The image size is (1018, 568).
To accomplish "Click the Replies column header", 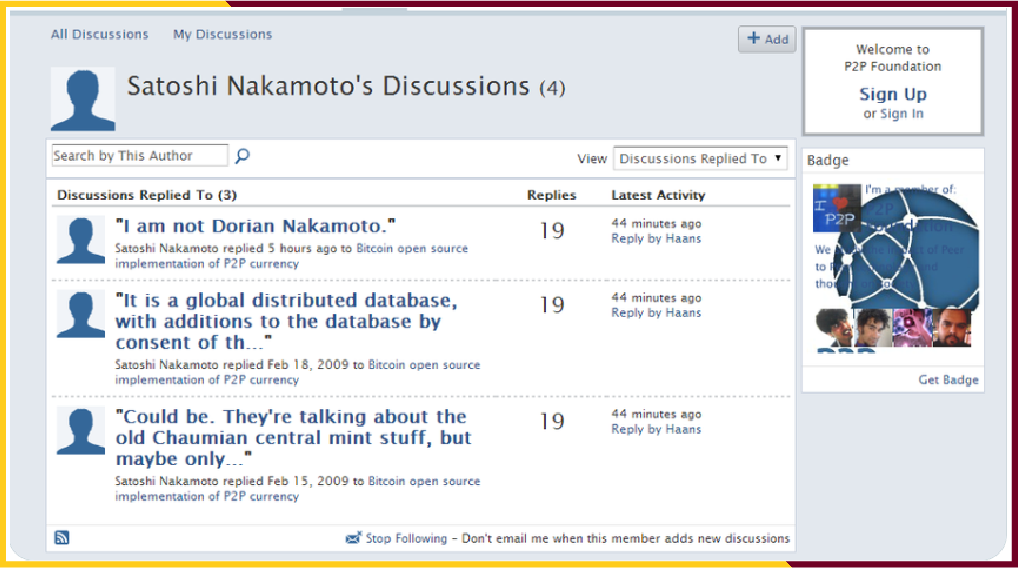I will [x=551, y=195].
